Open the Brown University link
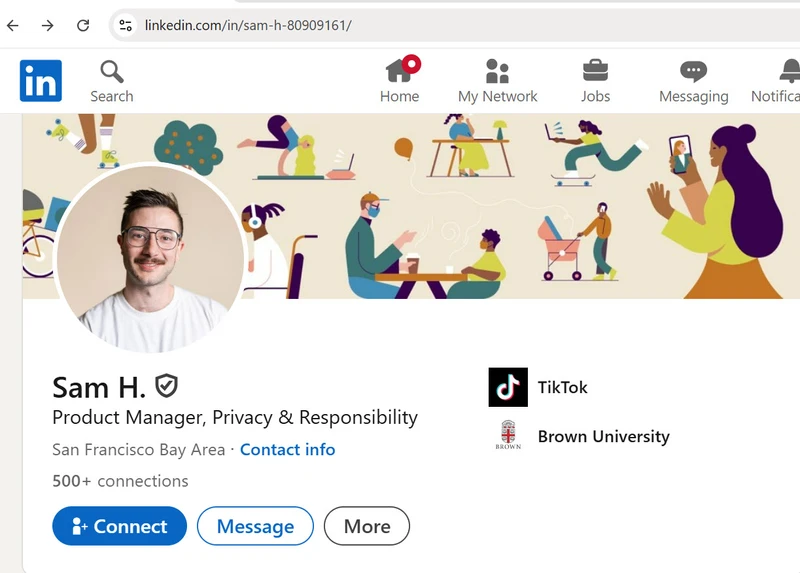800x573 pixels. point(603,436)
